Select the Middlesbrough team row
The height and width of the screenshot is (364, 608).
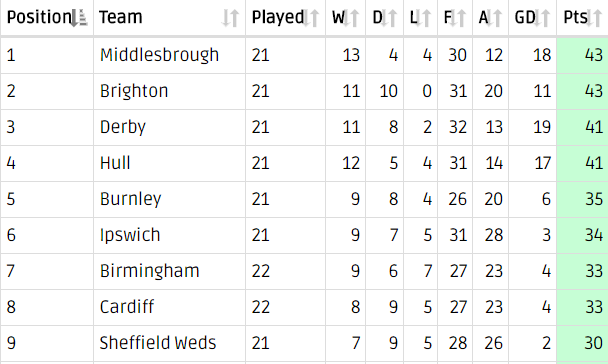(304, 55)
